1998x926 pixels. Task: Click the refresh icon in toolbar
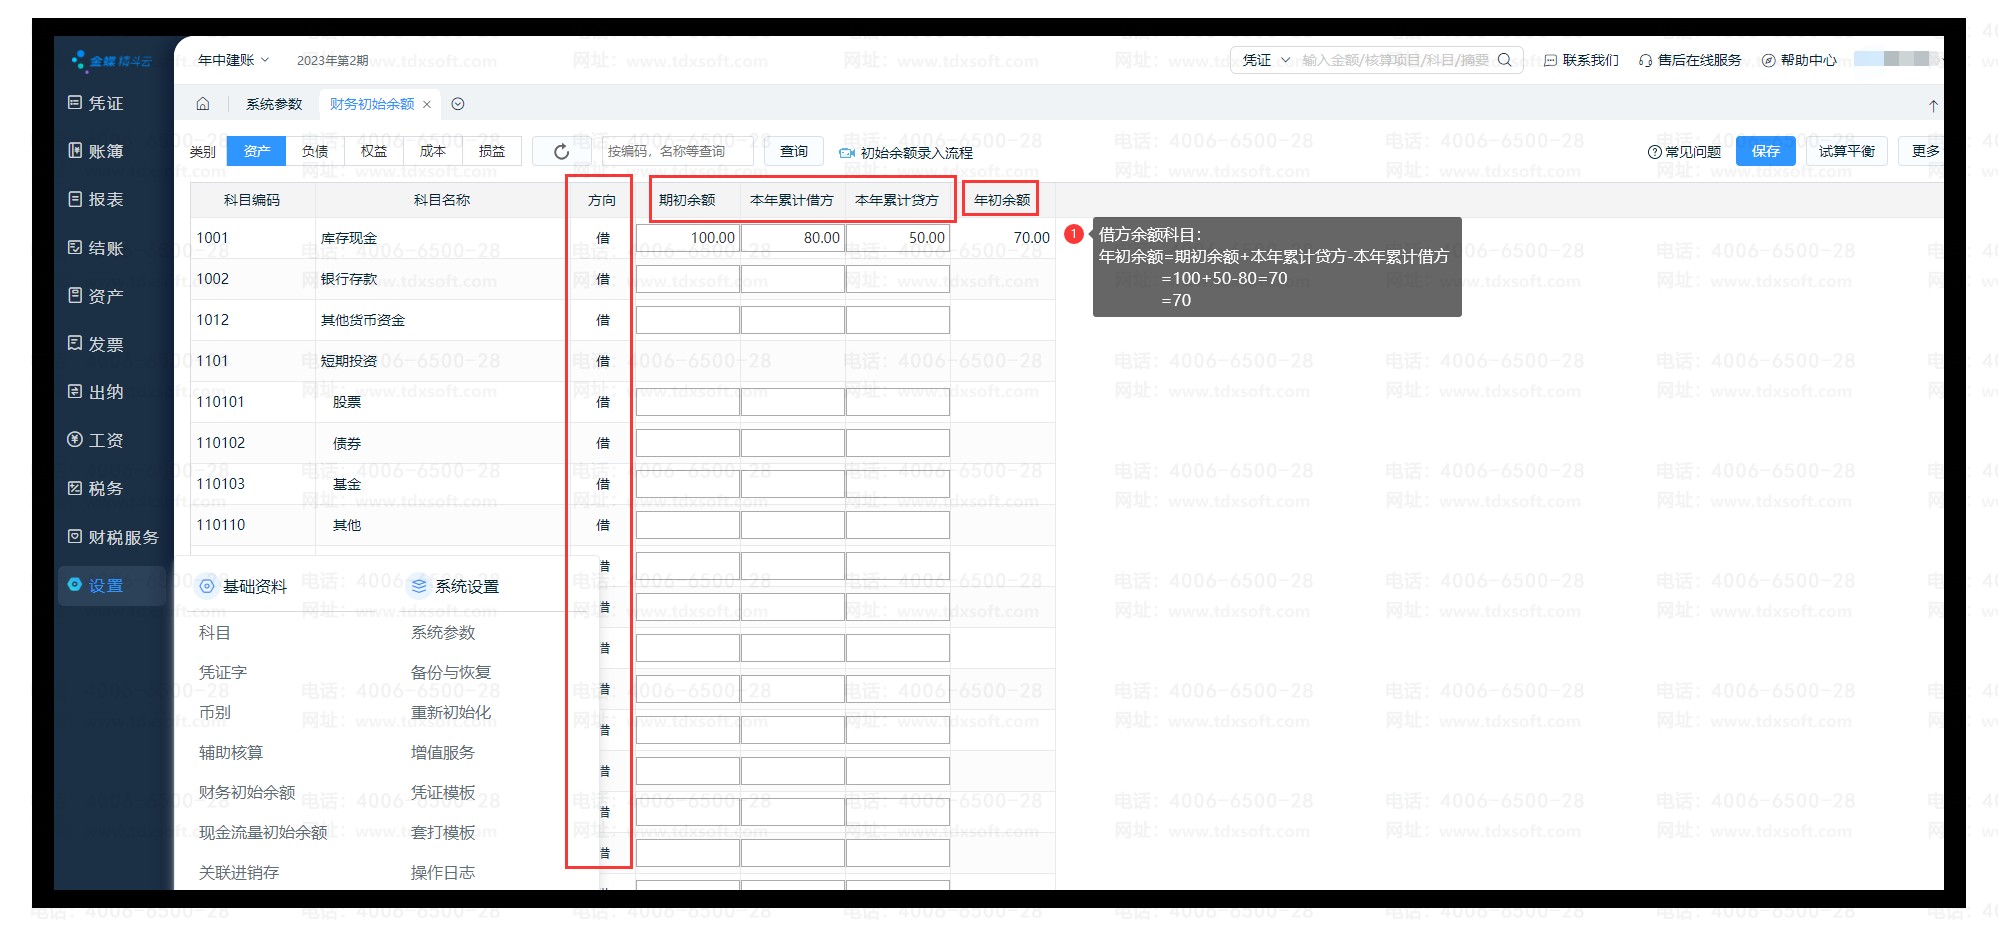coord(561,151)
